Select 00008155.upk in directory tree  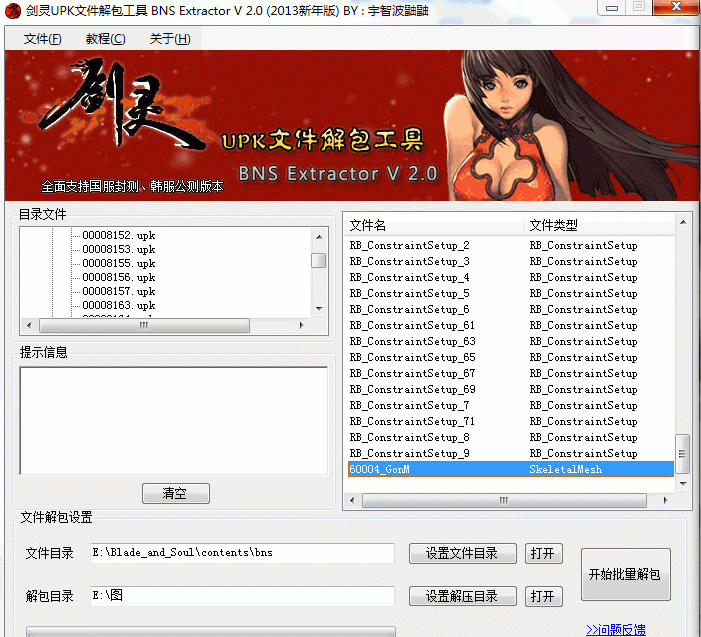[118, 263]
